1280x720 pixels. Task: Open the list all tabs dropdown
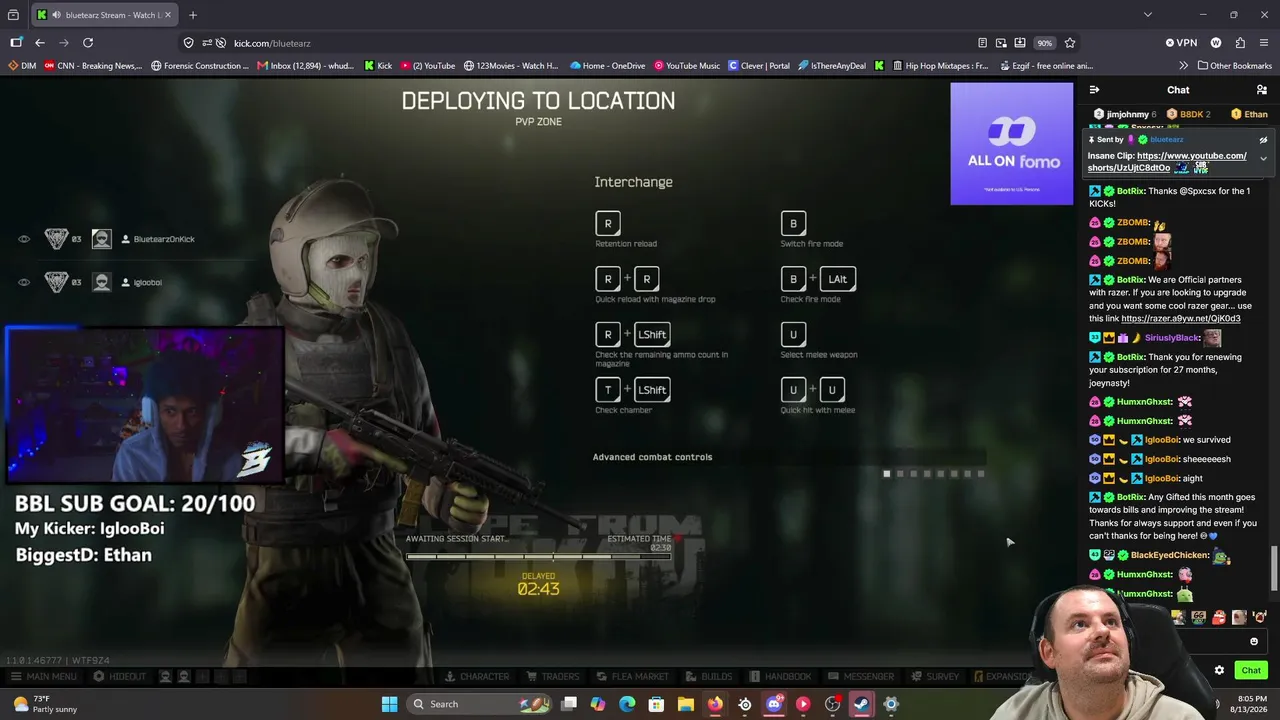click(x=1147, y=15)
